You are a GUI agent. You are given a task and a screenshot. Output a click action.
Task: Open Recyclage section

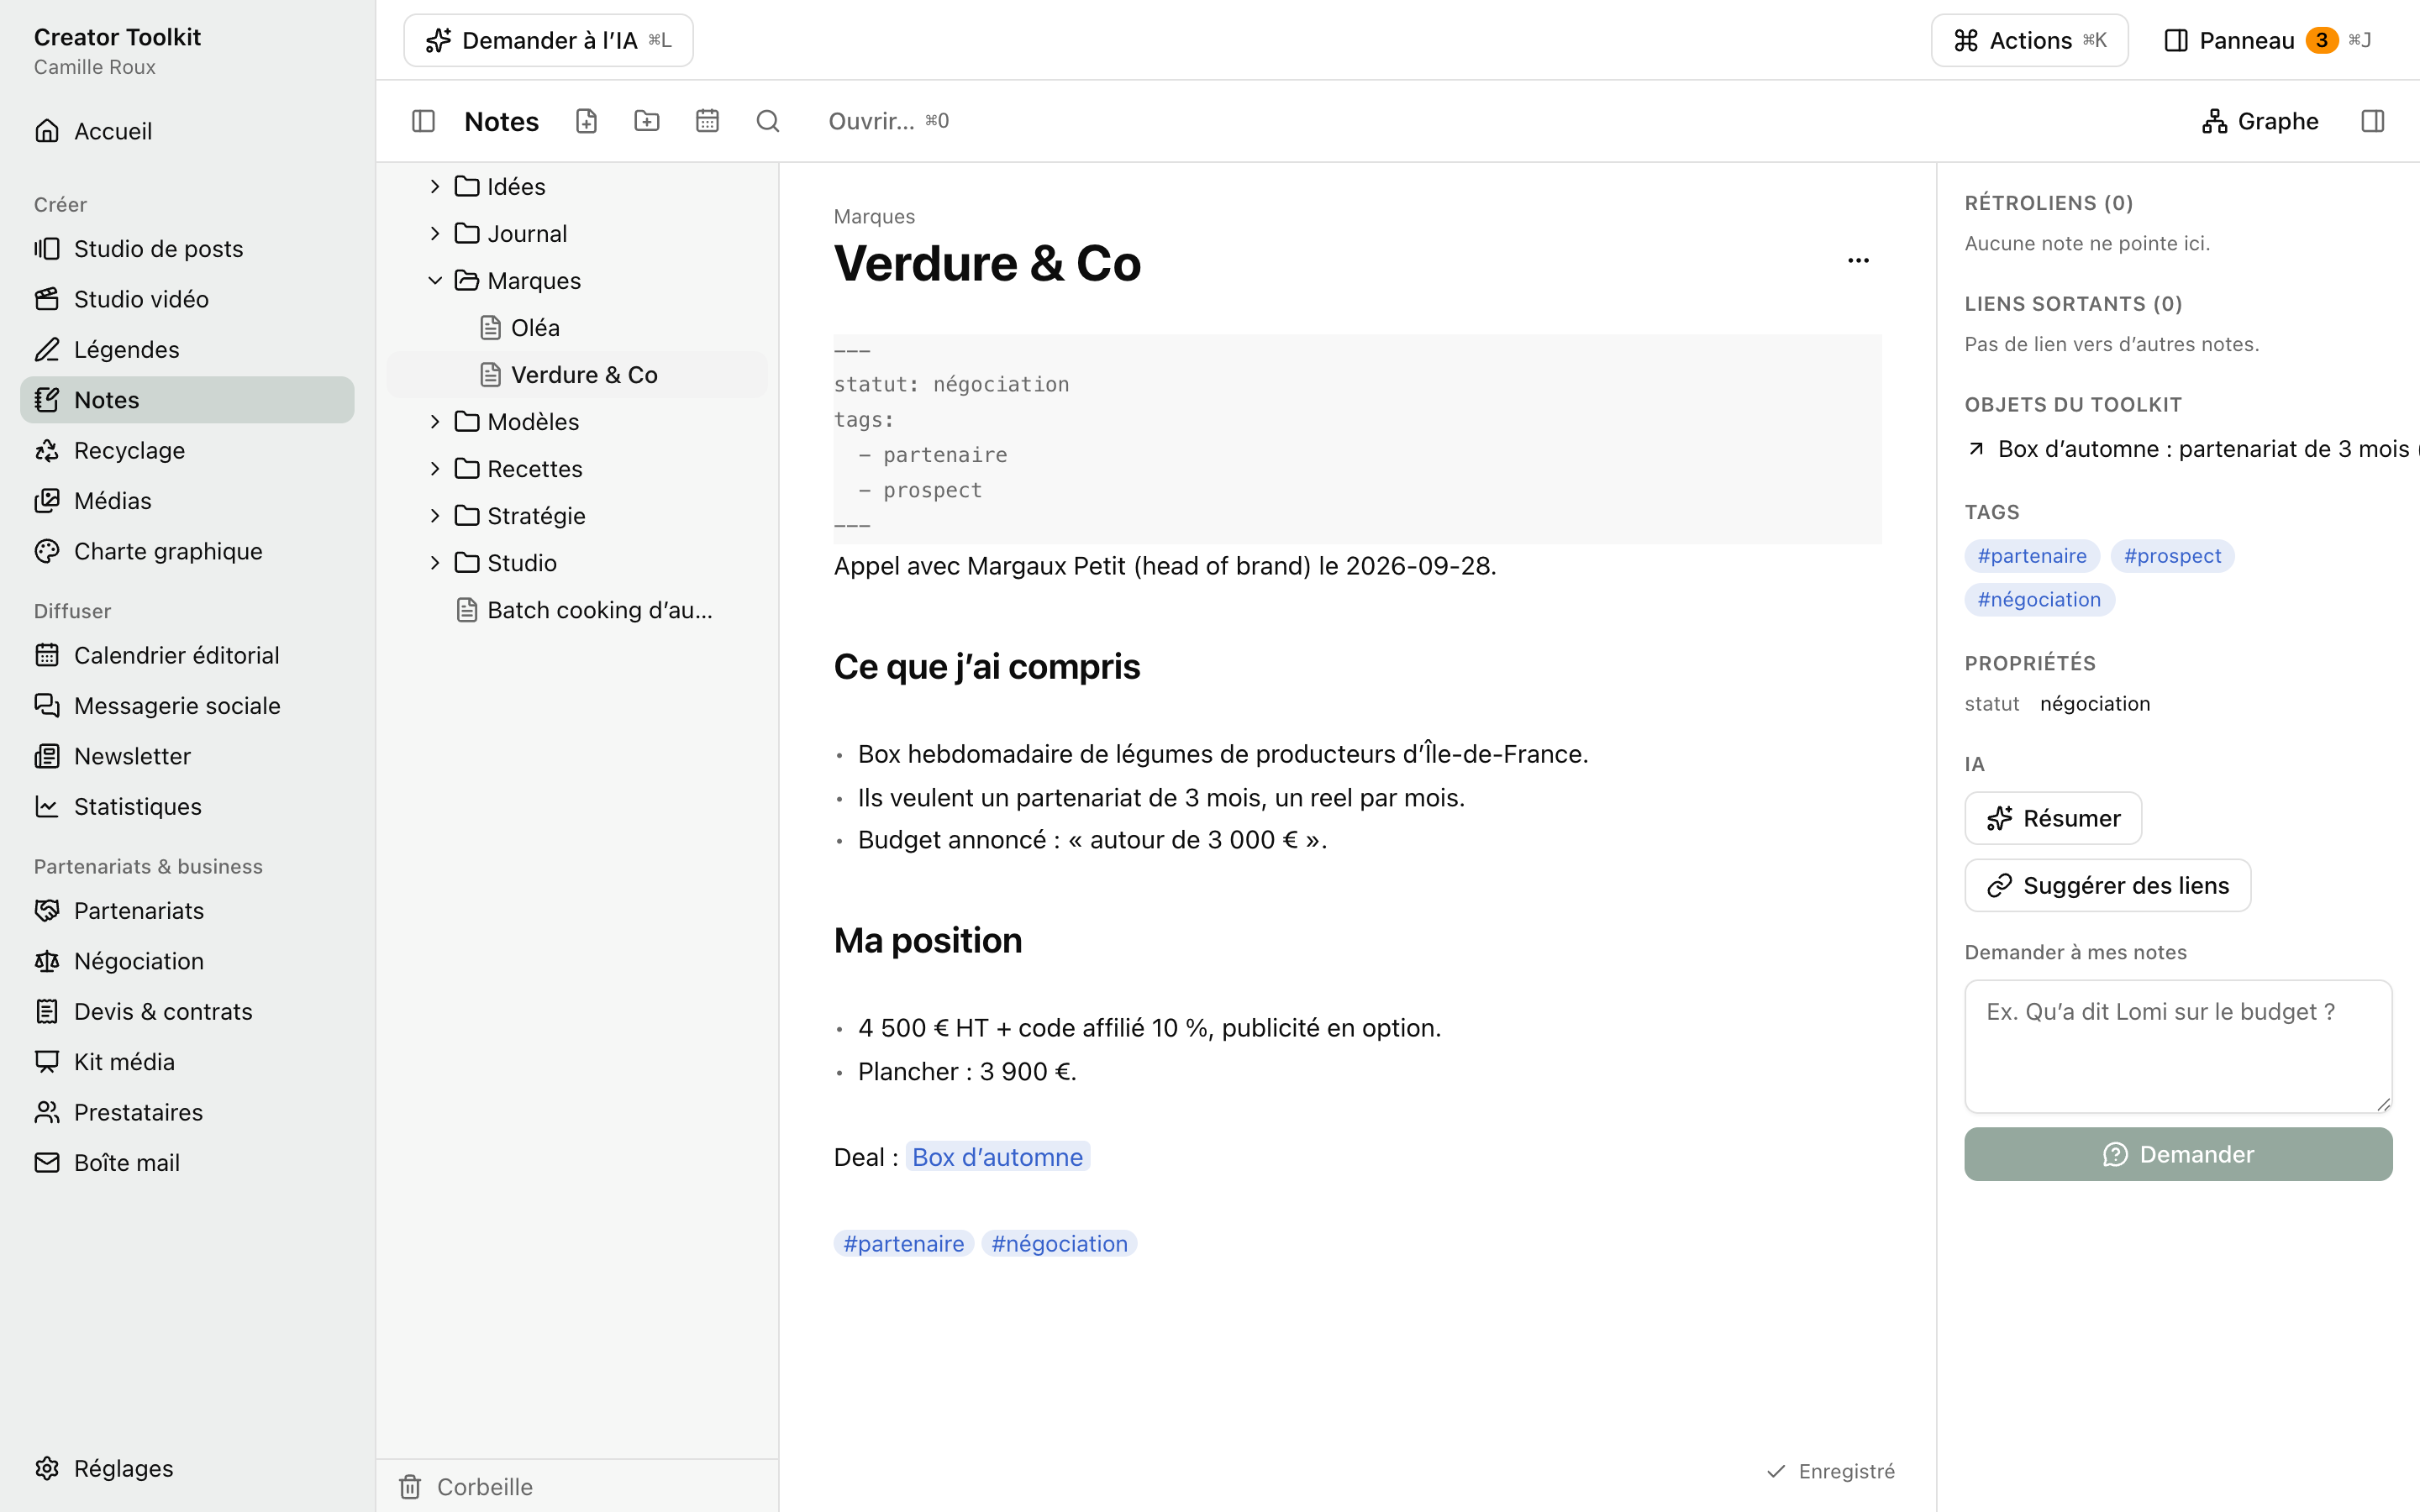coord(187,451)
